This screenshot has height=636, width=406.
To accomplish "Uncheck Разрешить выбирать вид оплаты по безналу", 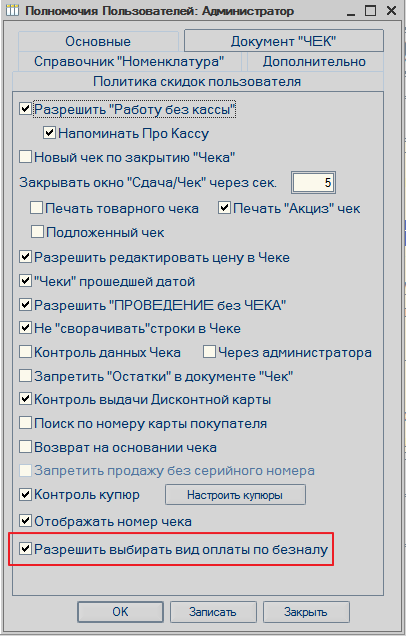I will click(25, 549).
